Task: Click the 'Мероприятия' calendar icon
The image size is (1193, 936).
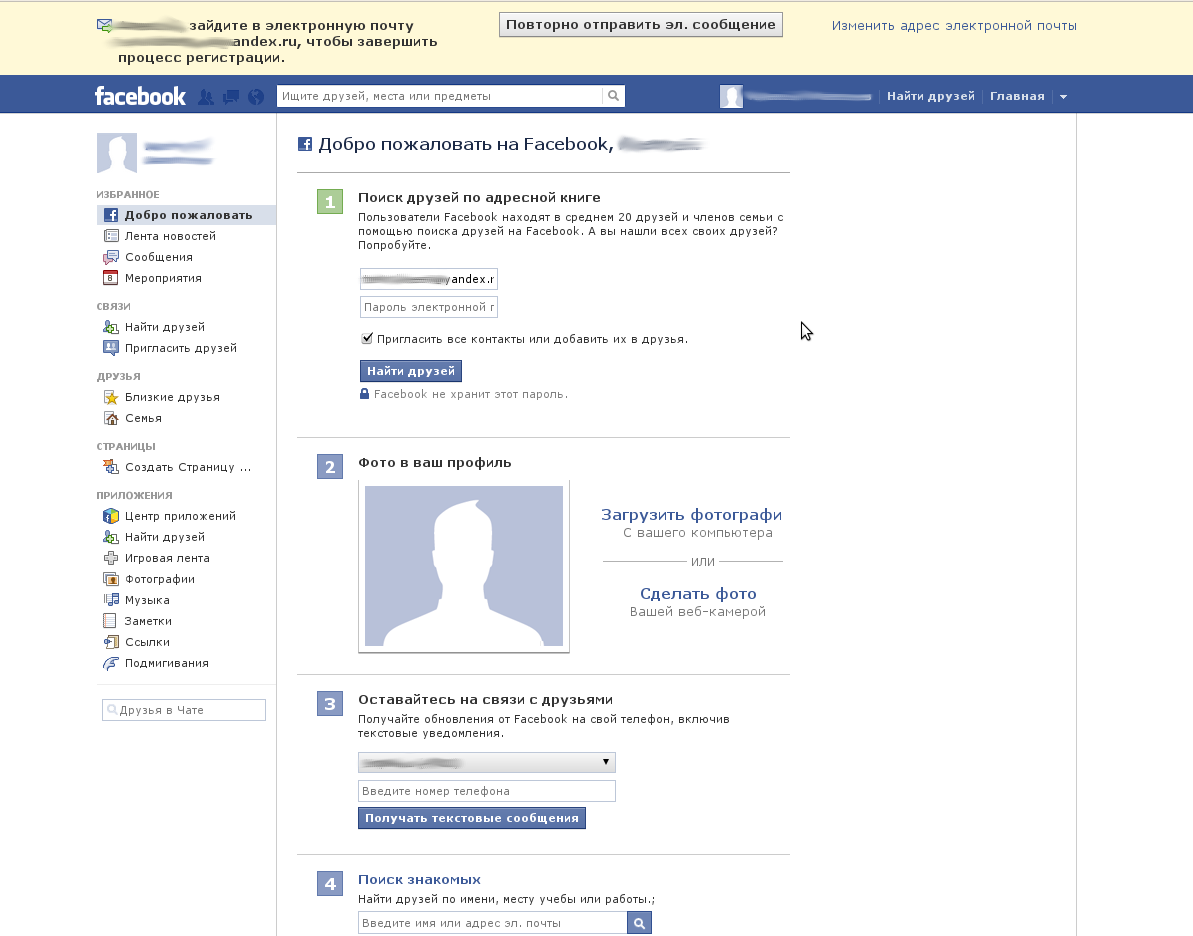Action: [x=111, y=278]
